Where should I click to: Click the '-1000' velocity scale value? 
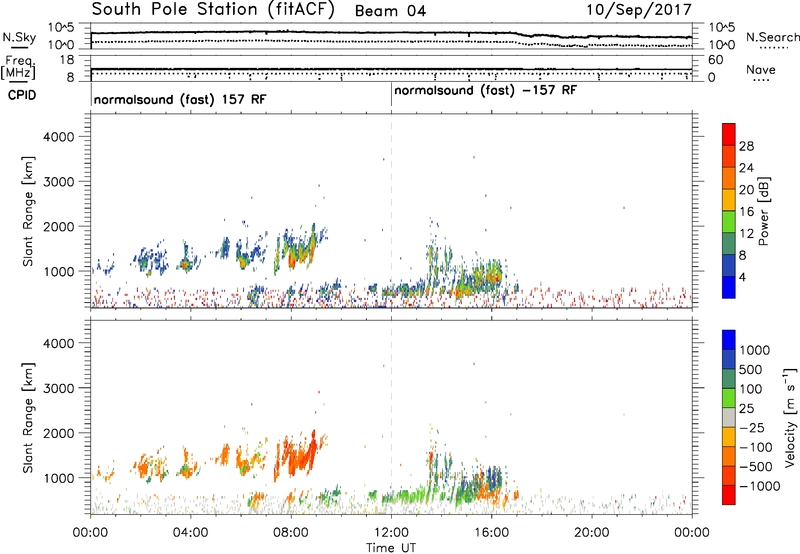(760, 486)
